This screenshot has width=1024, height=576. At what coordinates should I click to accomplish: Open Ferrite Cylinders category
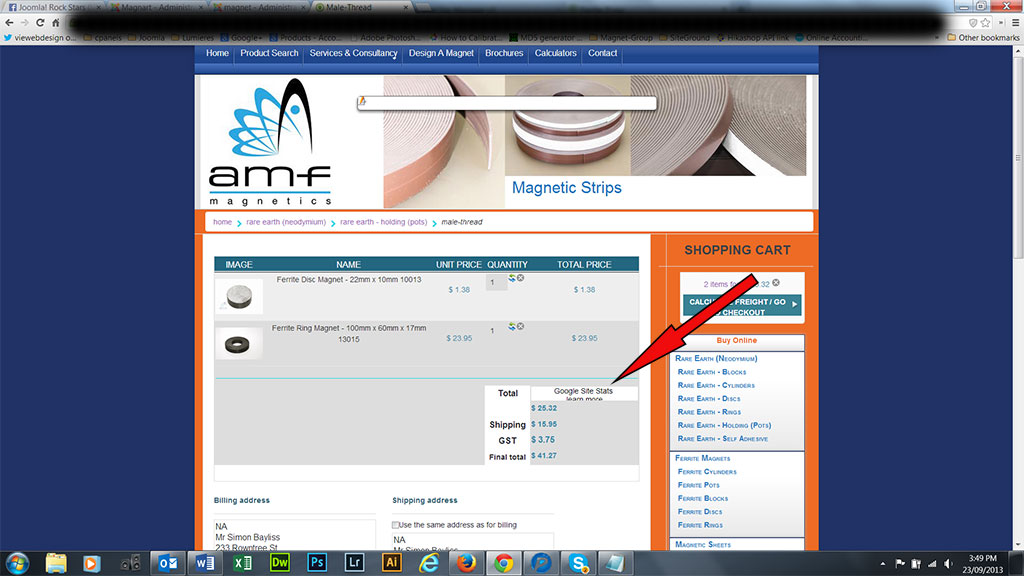(707, 472)
